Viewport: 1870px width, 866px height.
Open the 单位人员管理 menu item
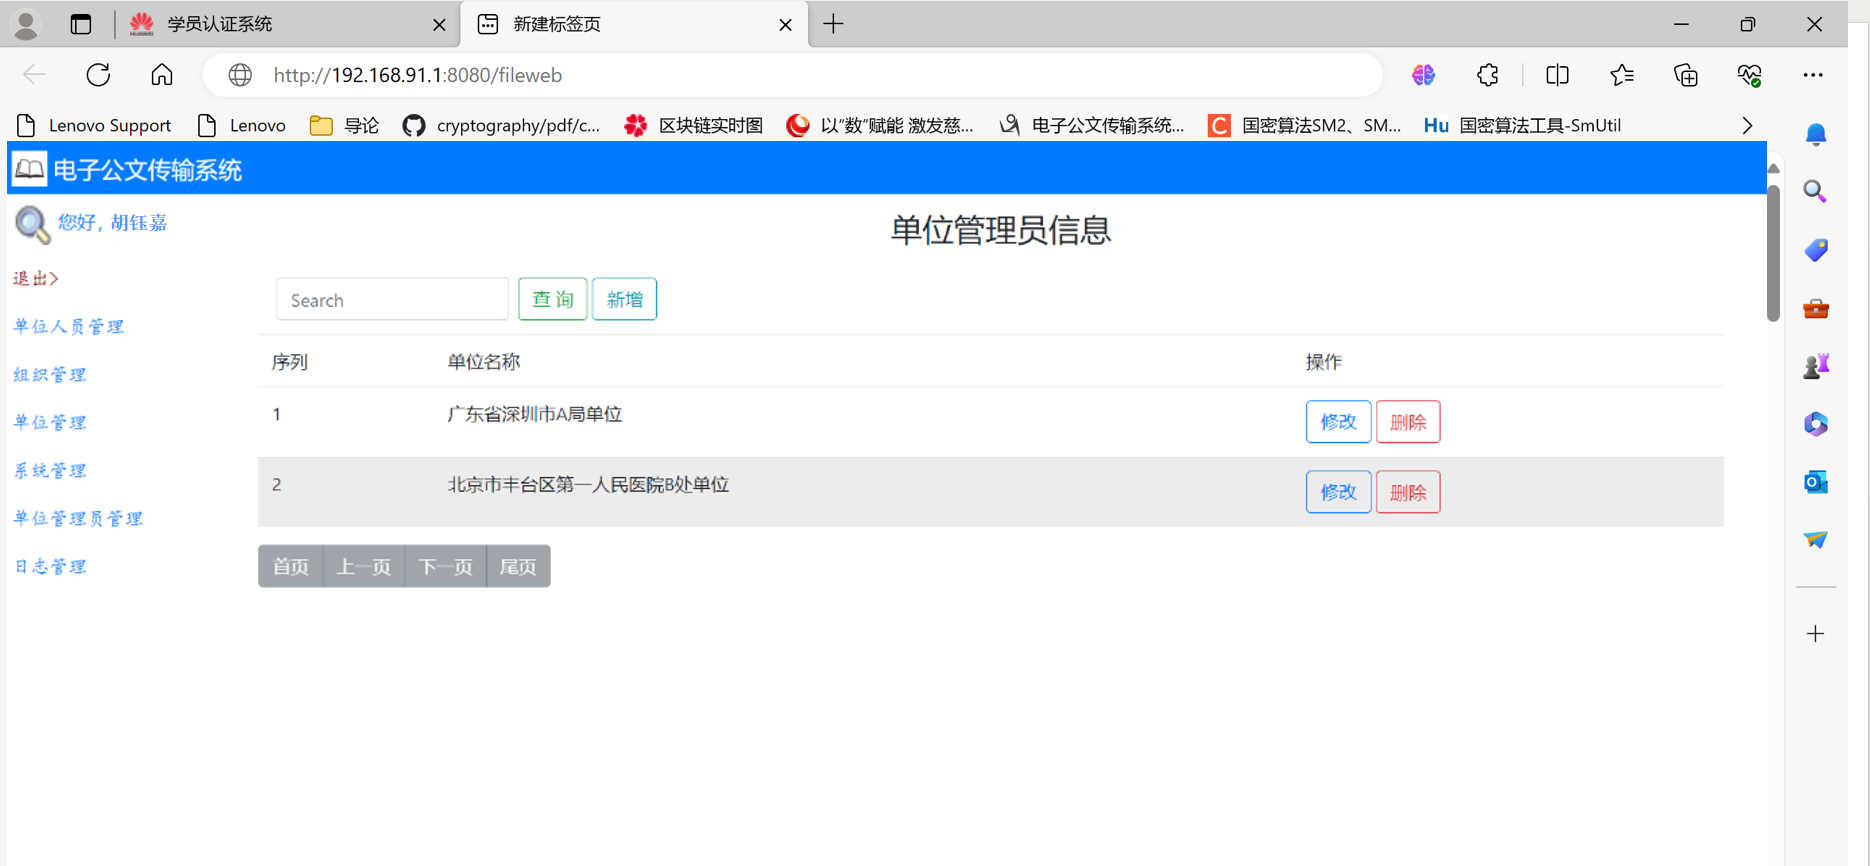click(69, 326)
